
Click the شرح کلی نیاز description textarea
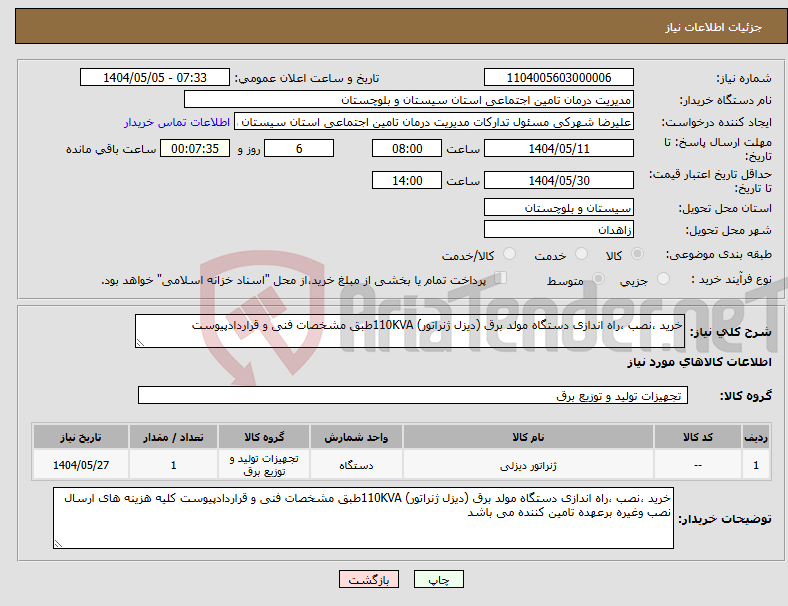click(410, 331)
